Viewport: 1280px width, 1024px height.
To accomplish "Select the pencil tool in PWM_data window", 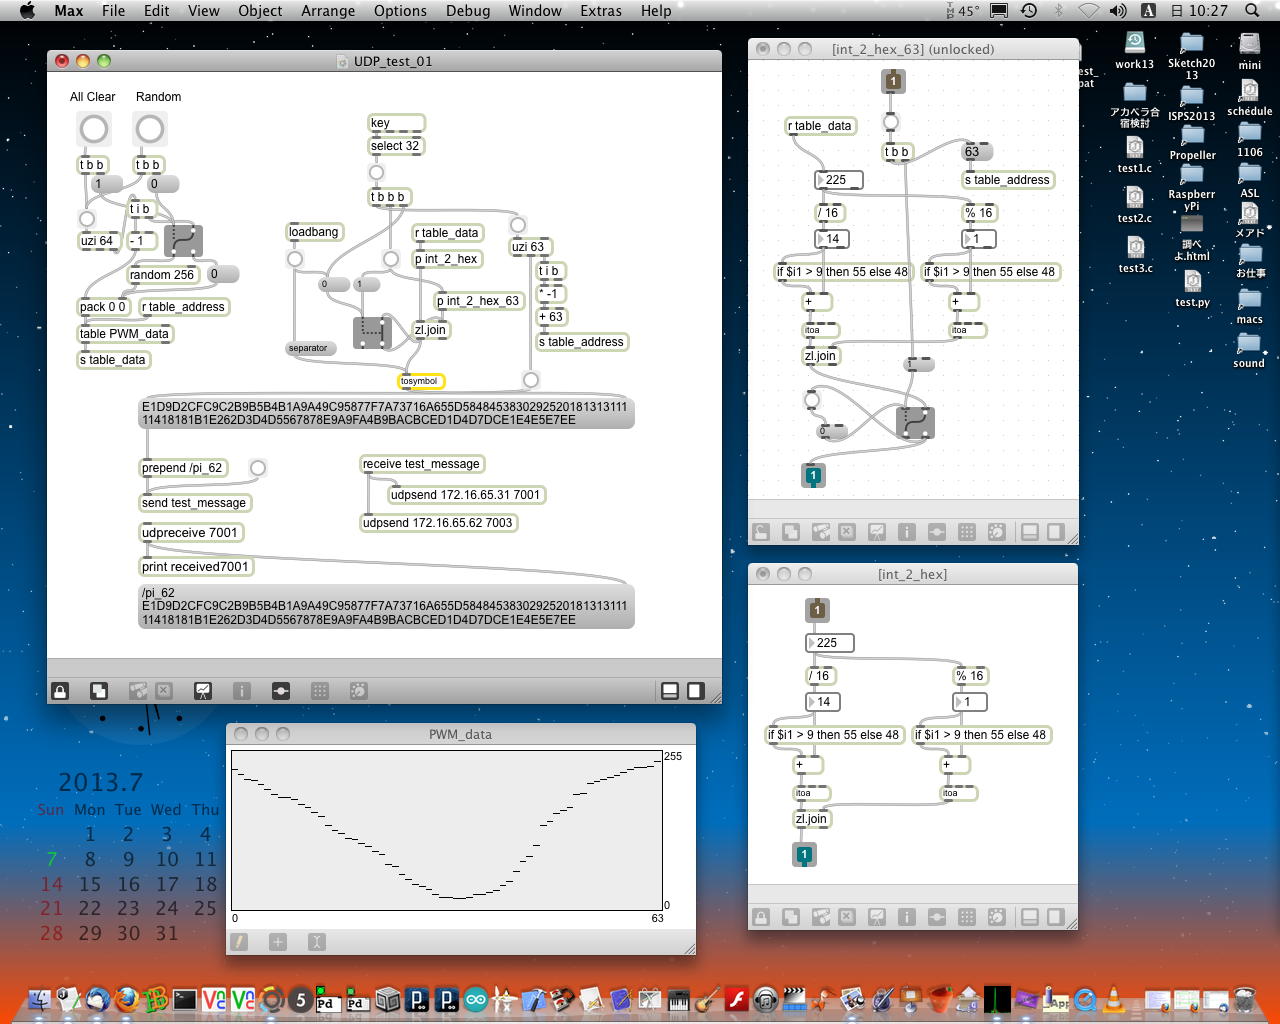I will click(239, 942).
